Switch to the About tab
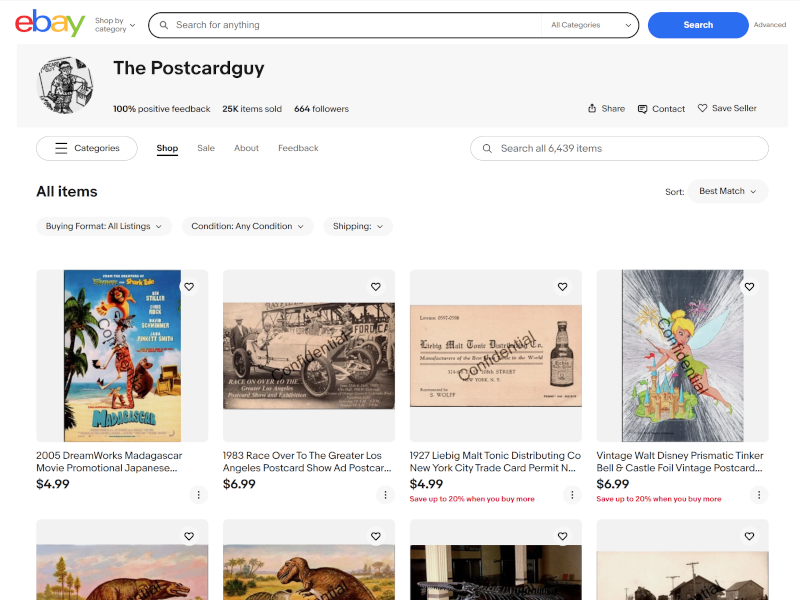 point(244,147)
